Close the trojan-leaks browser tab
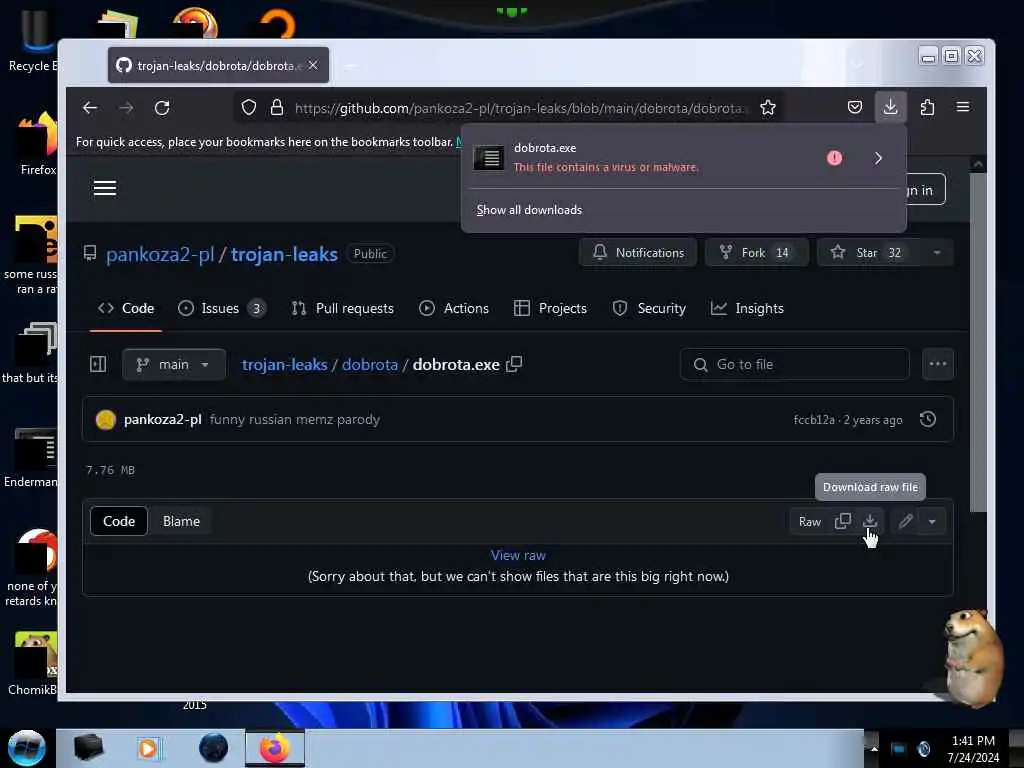 tap(313, 65)
